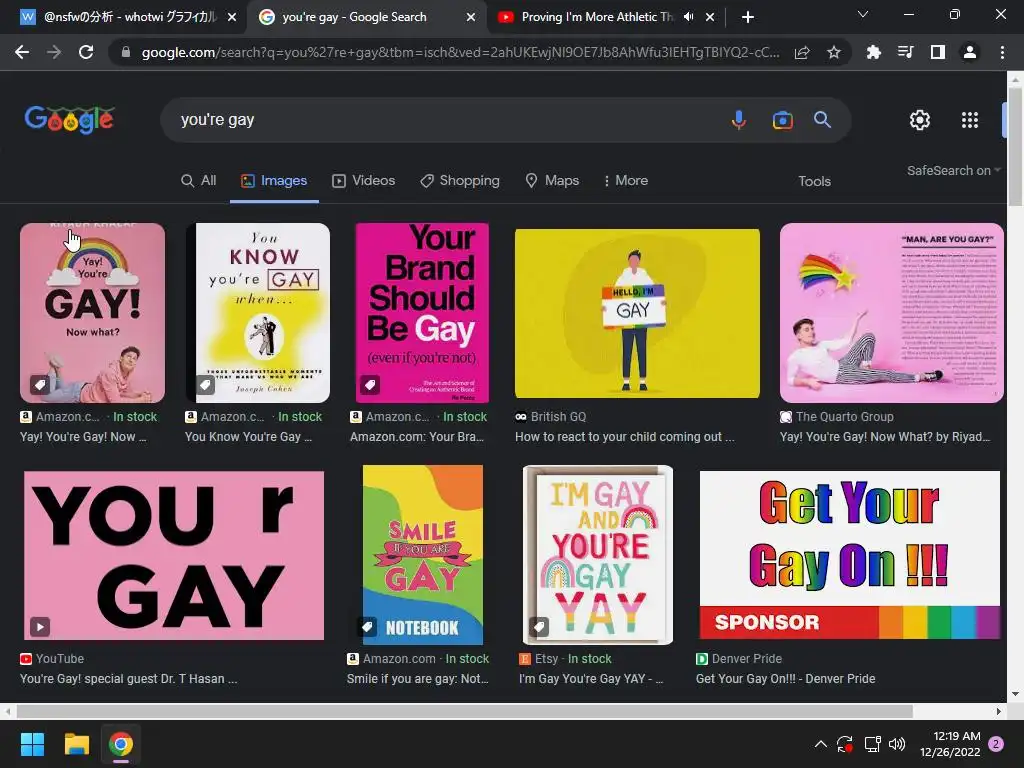Open the Chrome profile icon
Screen dimensions: 1024x768
tap(970, 52)
